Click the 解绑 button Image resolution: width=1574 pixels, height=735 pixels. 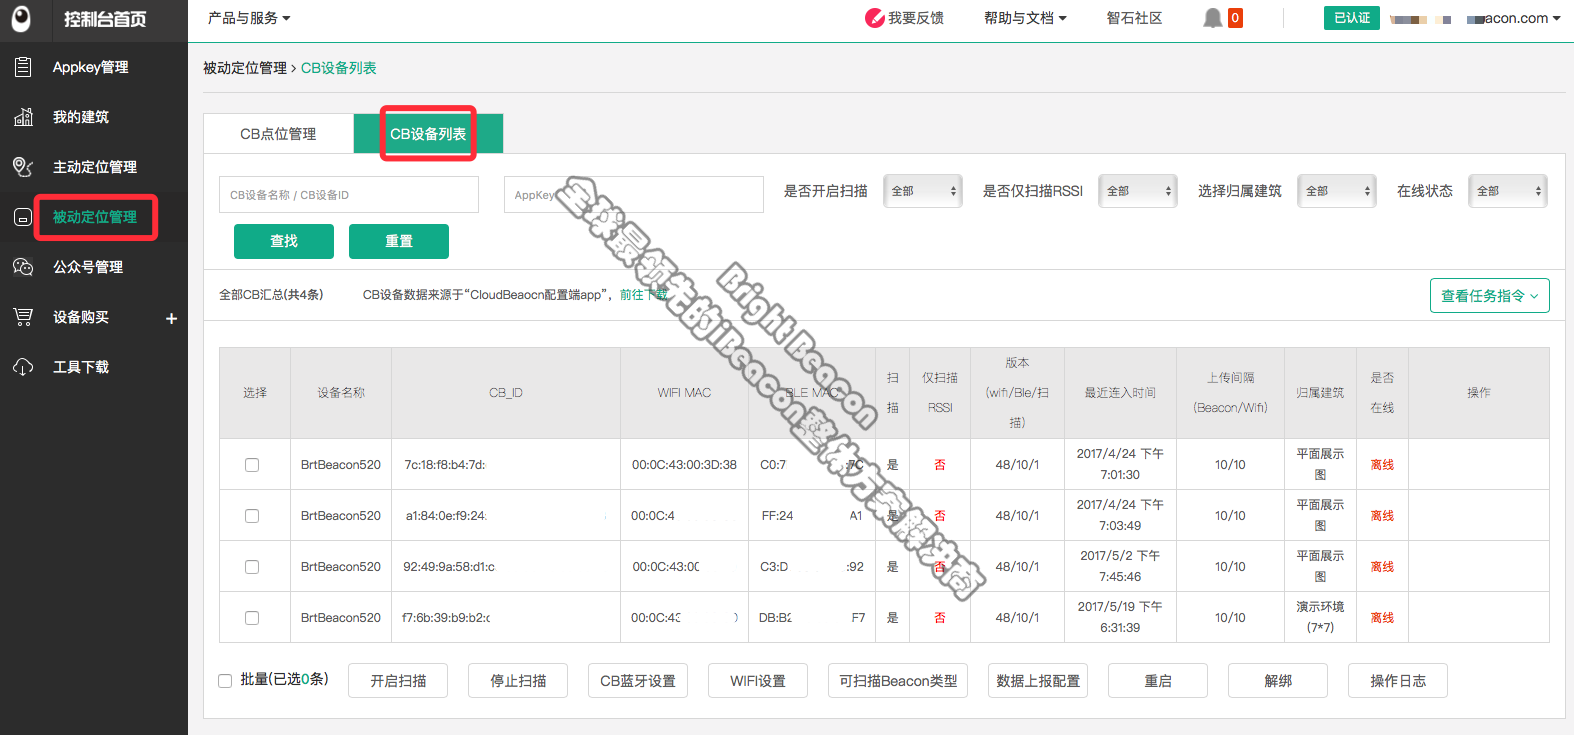tap(1278, 681)
